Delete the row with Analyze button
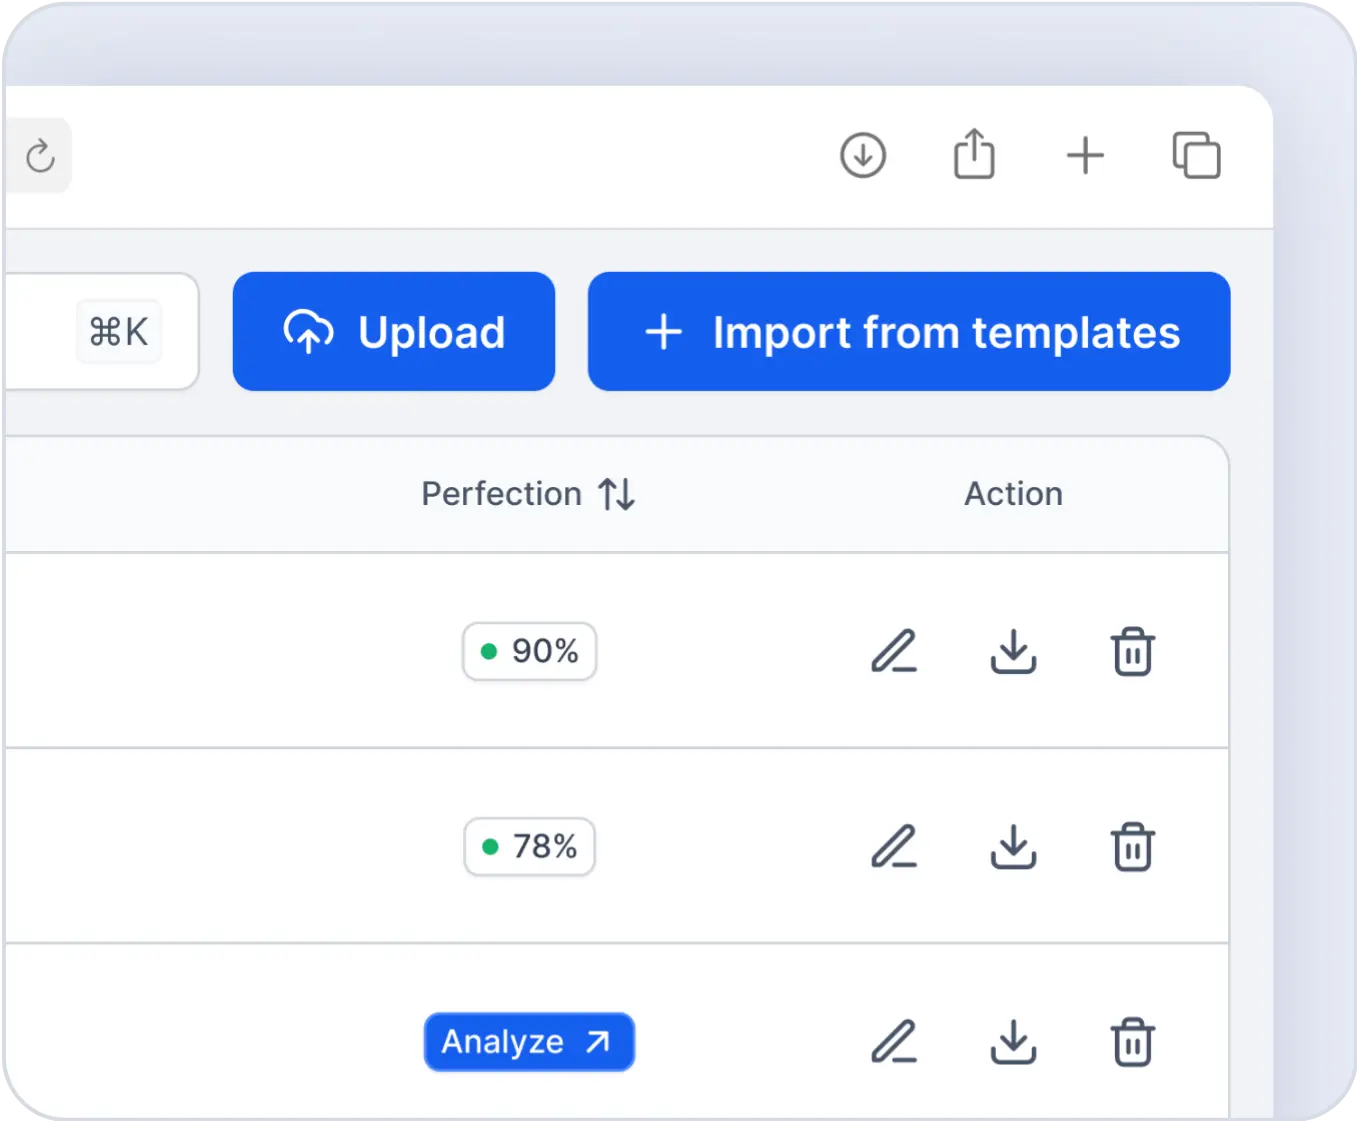The height and width of the screenshot is (1121, 1357). tap(1132, 1042)
